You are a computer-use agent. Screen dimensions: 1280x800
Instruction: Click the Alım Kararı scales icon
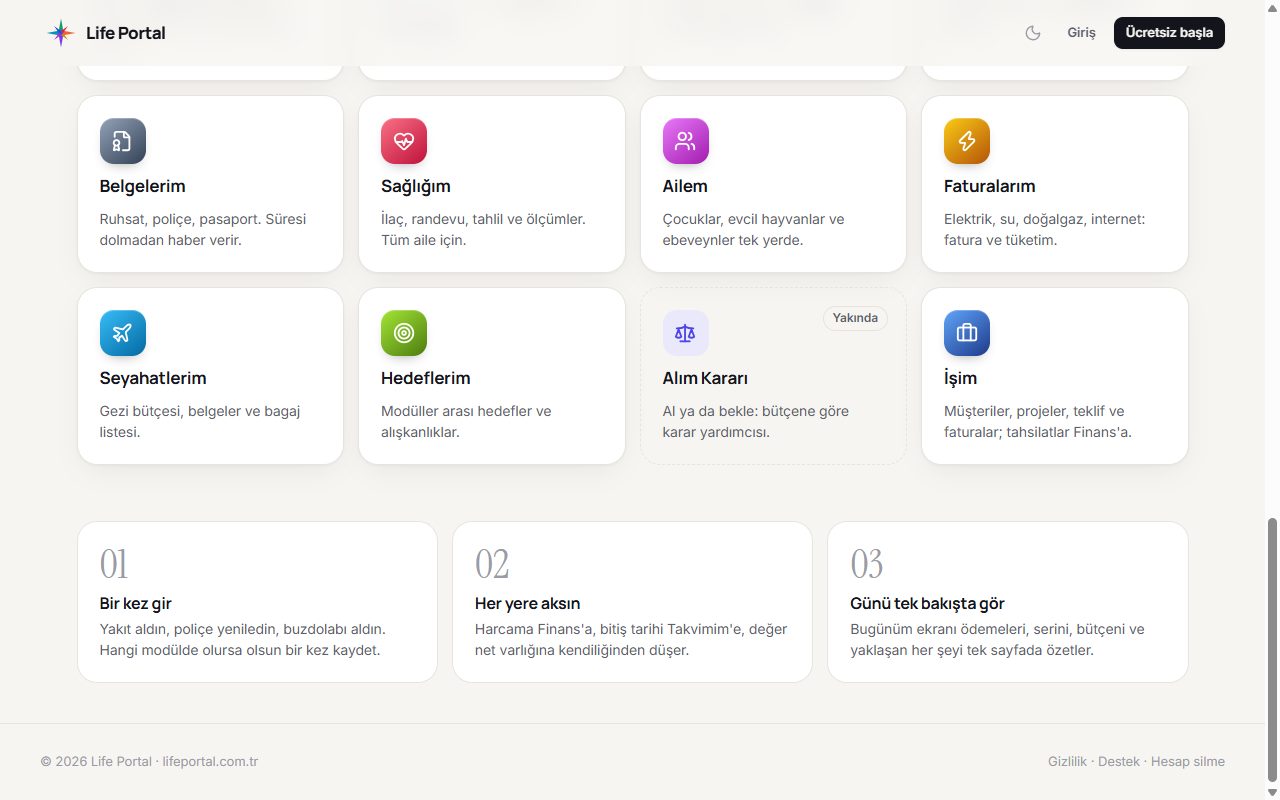(685, 333)
